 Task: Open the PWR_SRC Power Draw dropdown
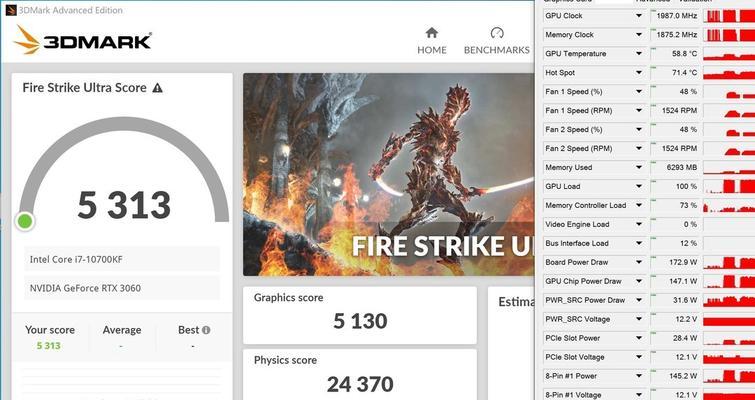tap(639, 300)
